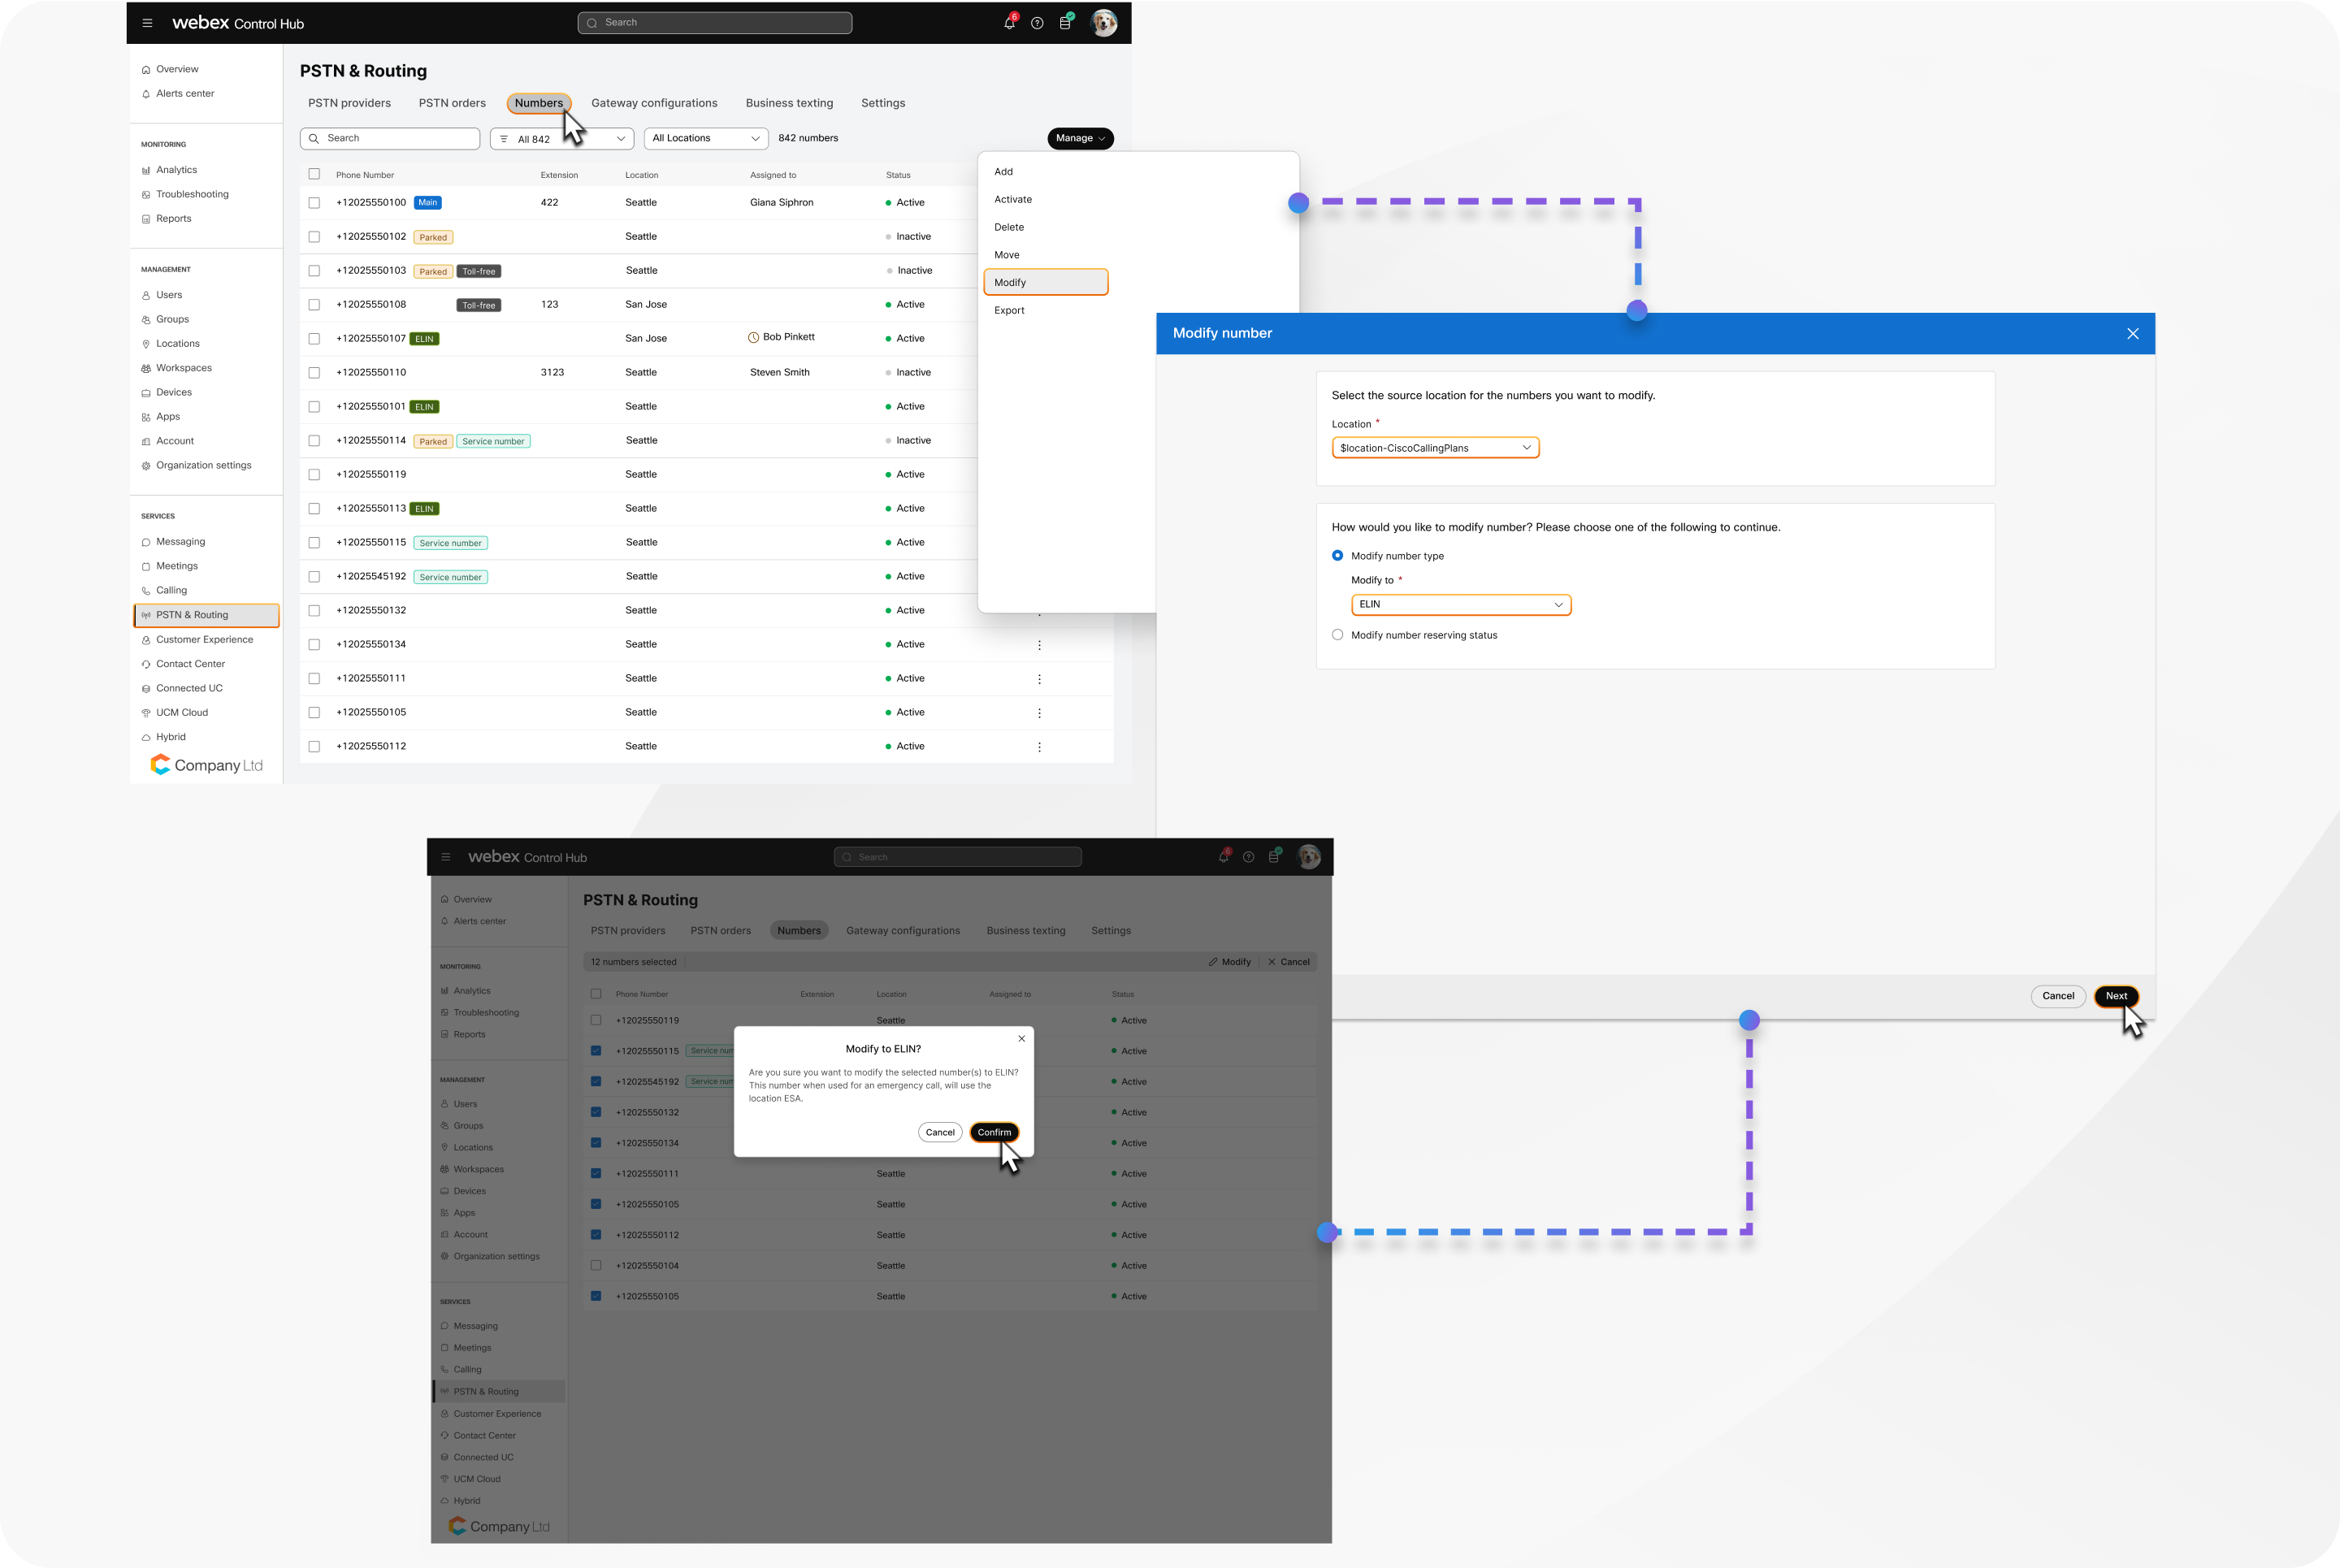This screenshot has width=2340, height=1568.
Task: Click the numbers Search field
Action: click(x=390, y=138)
